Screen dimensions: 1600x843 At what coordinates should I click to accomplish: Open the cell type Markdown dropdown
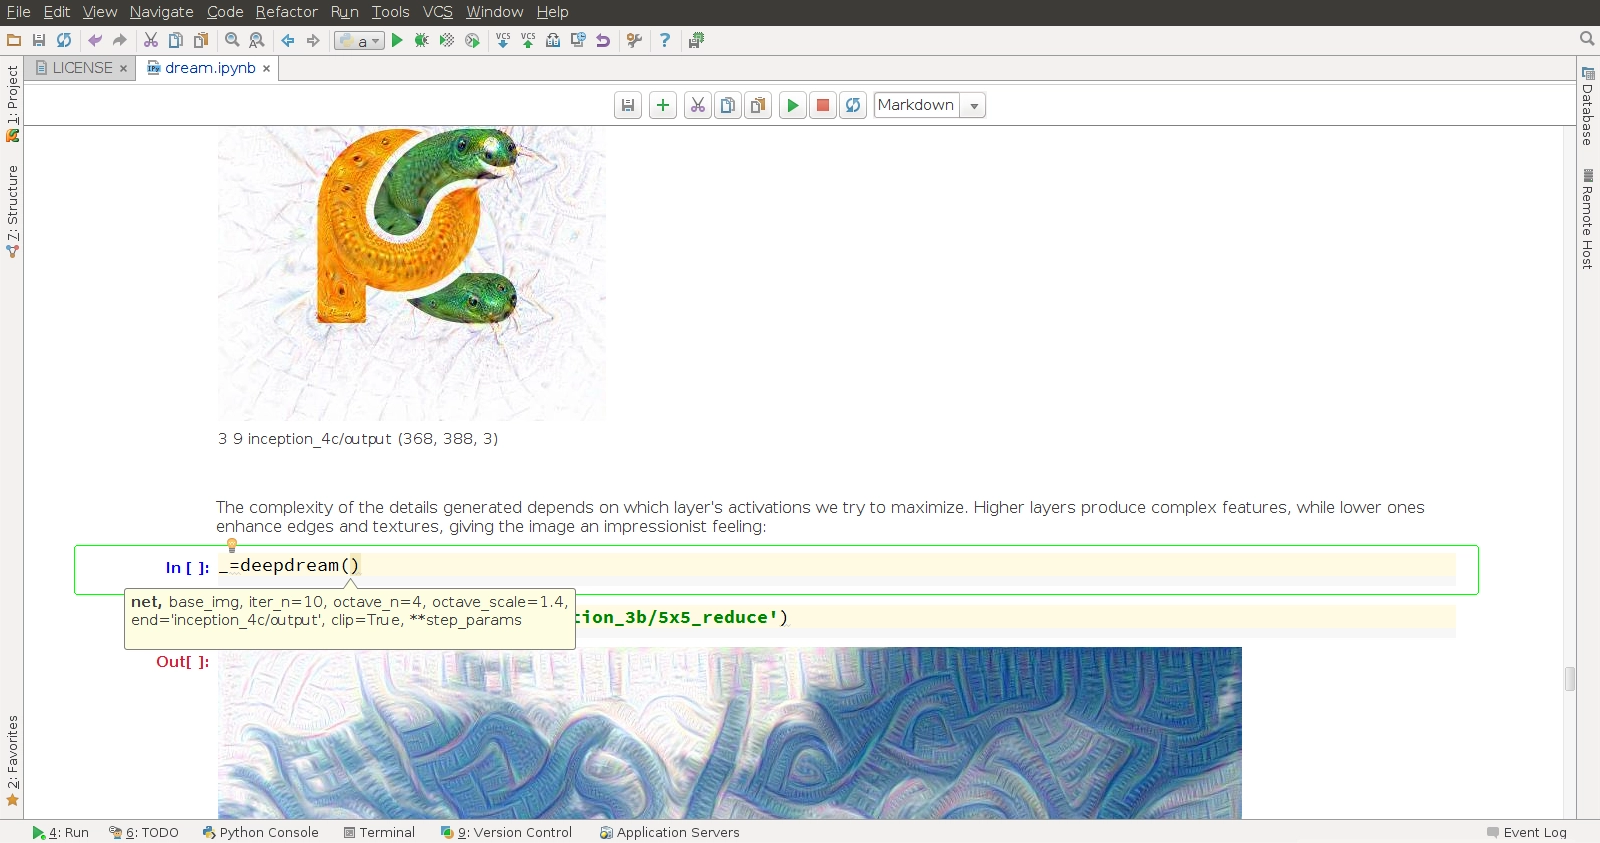(930, 105)
